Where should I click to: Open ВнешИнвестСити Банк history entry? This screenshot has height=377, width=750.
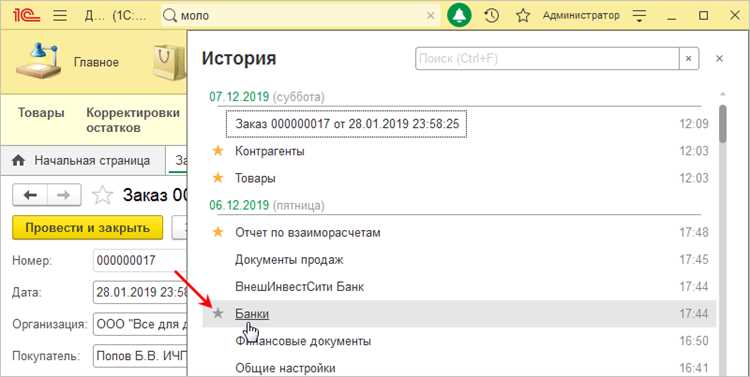click(x=299, y=287)
